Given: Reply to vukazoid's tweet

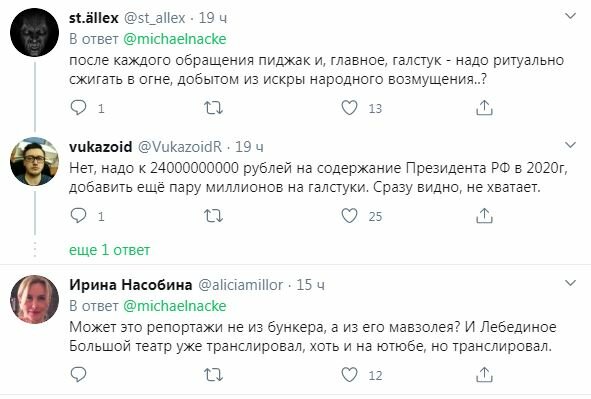Looking at the screenshot, I should coord(78,216).
